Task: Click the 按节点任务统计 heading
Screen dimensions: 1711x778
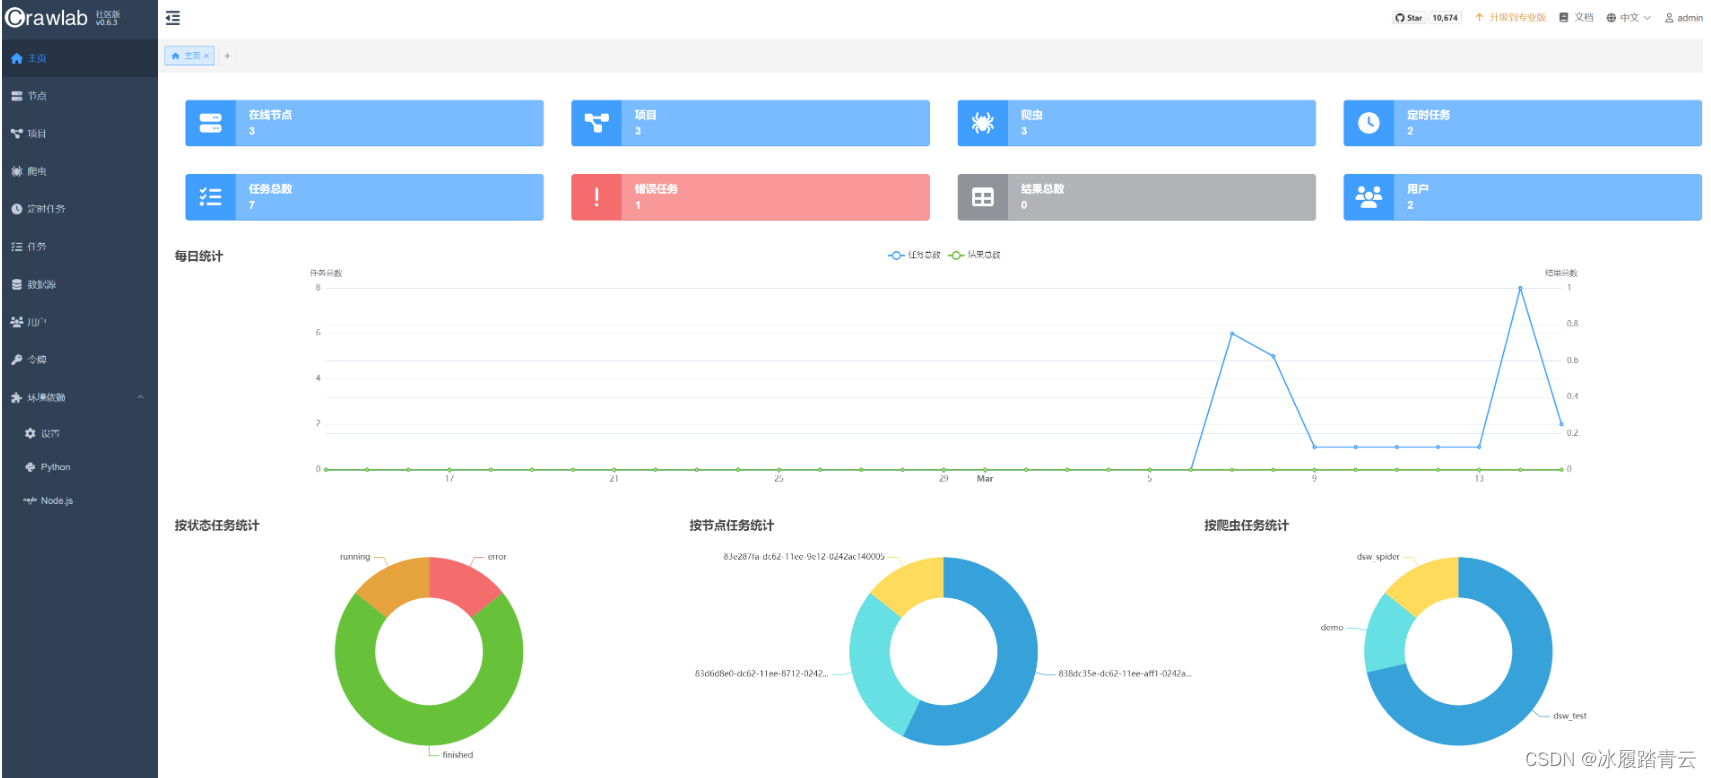Action: [x=731, y=525]
